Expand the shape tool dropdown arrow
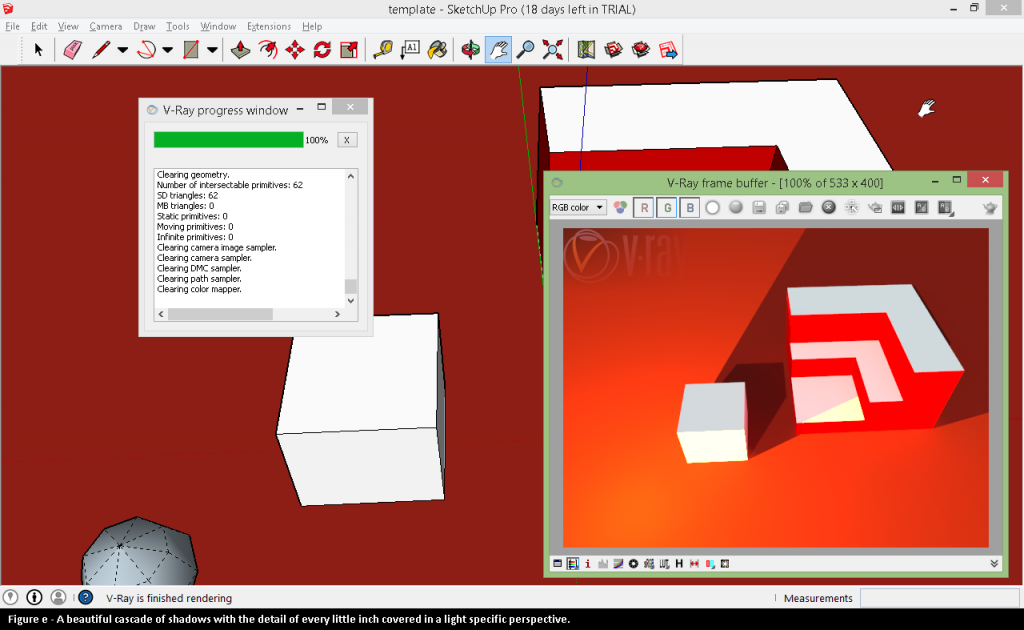1024x630 pixels. 211,49
